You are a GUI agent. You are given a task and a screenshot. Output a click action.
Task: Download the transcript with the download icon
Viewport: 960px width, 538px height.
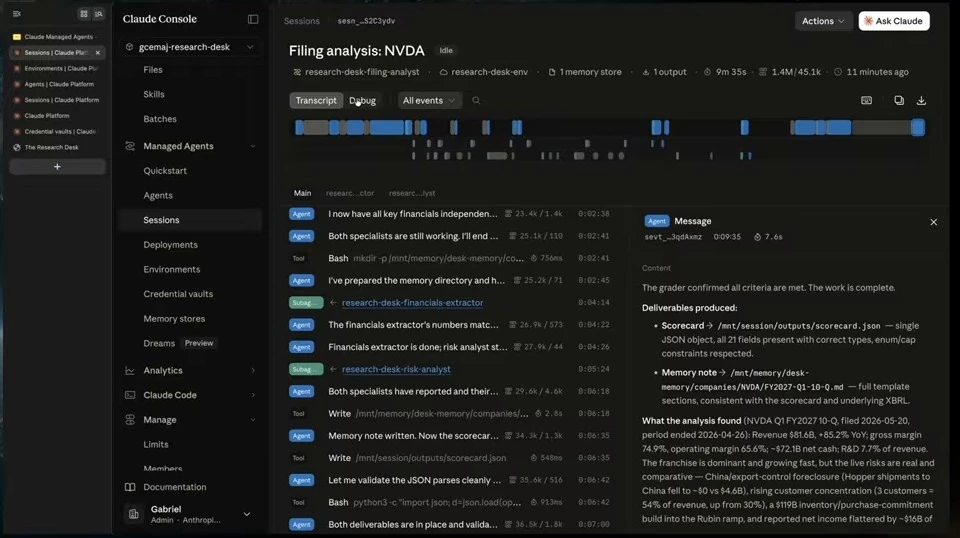[921, 100]
